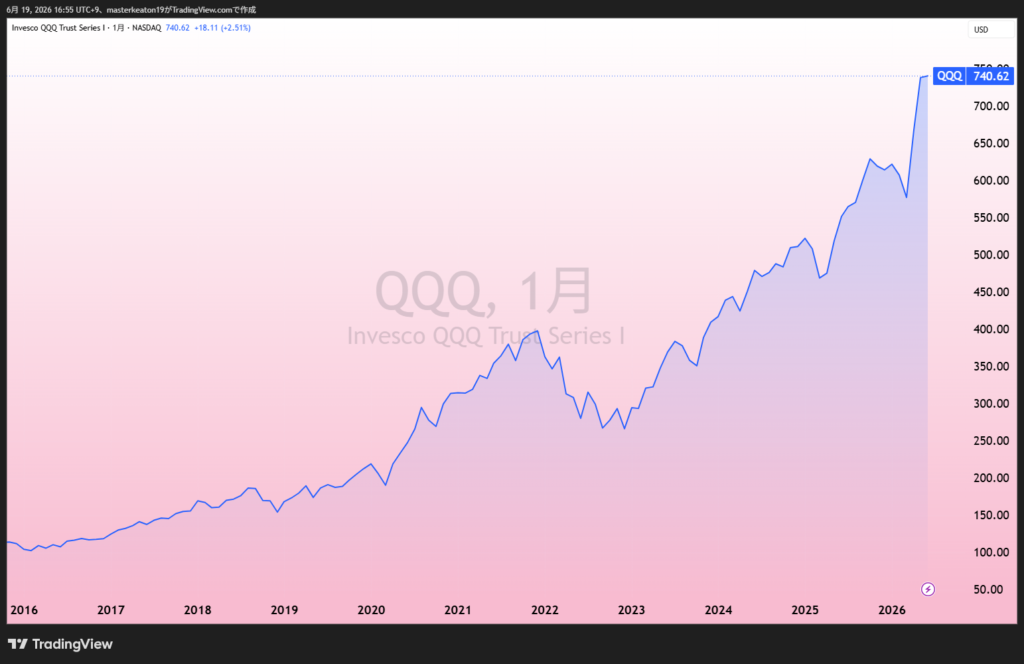Click the 400.00 price axis label
The height and width of the screenshot is (664, 1024).
click(991, 329)
